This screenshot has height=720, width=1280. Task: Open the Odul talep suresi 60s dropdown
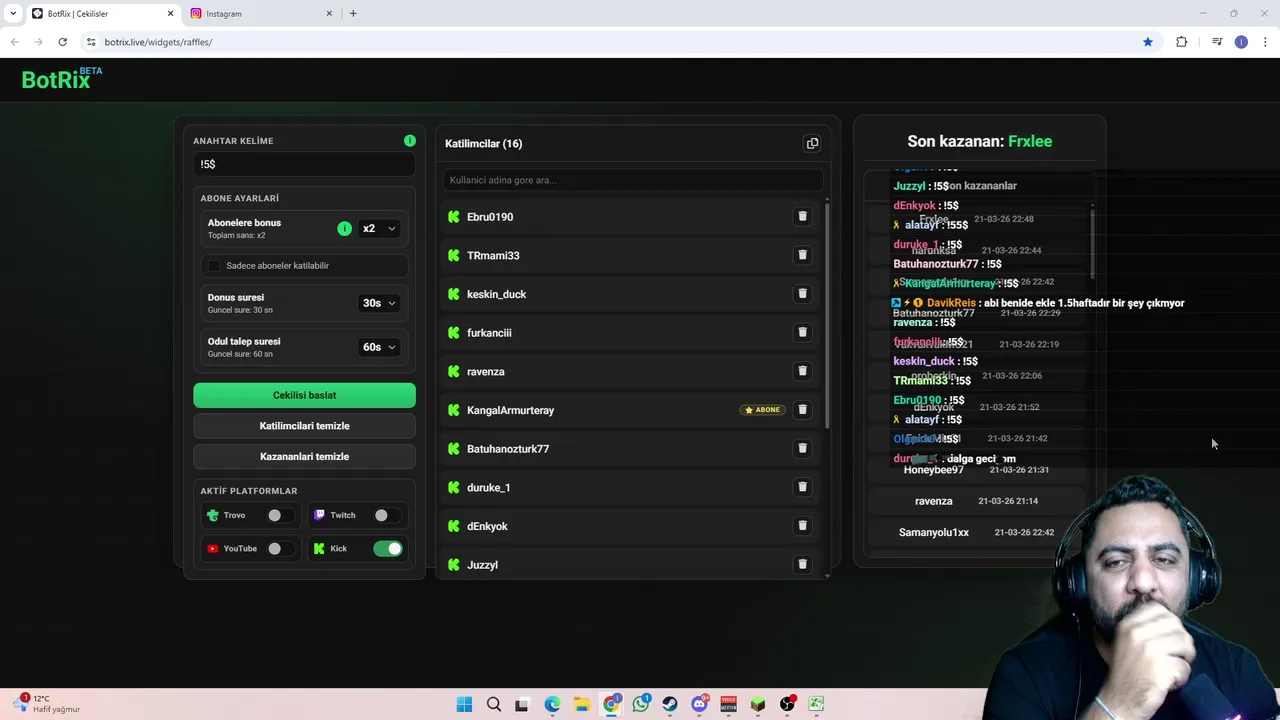click(x=379, y=347)
